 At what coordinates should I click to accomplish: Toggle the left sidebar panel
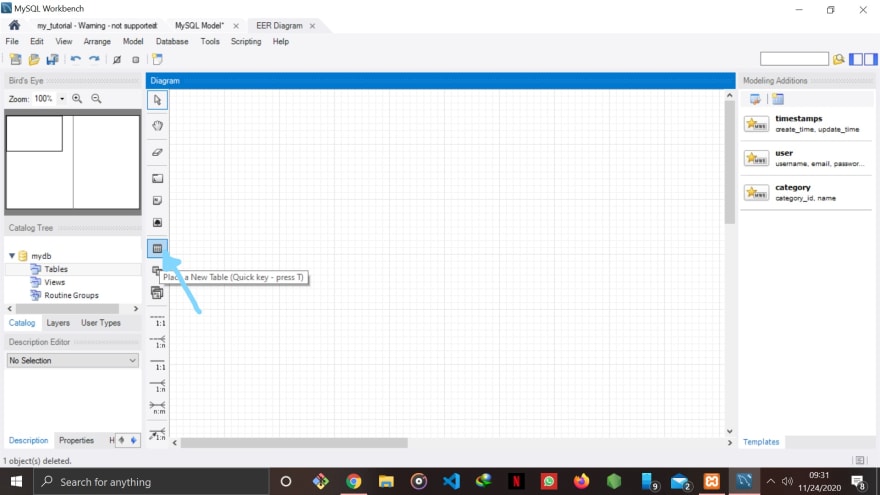tap(856, 59)
